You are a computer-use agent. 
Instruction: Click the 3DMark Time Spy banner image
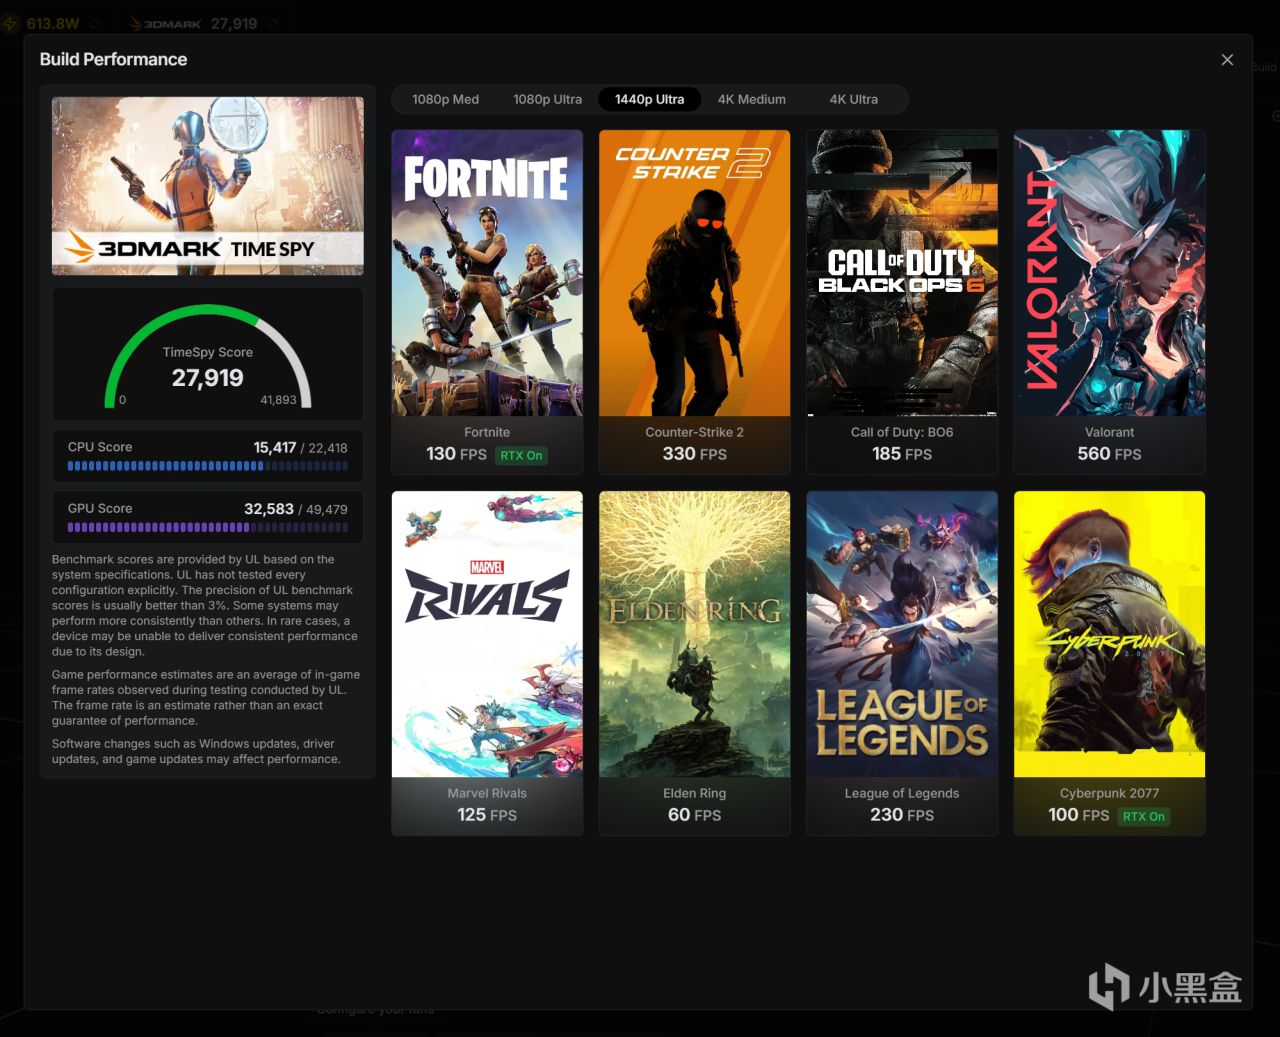coord(208,186)
